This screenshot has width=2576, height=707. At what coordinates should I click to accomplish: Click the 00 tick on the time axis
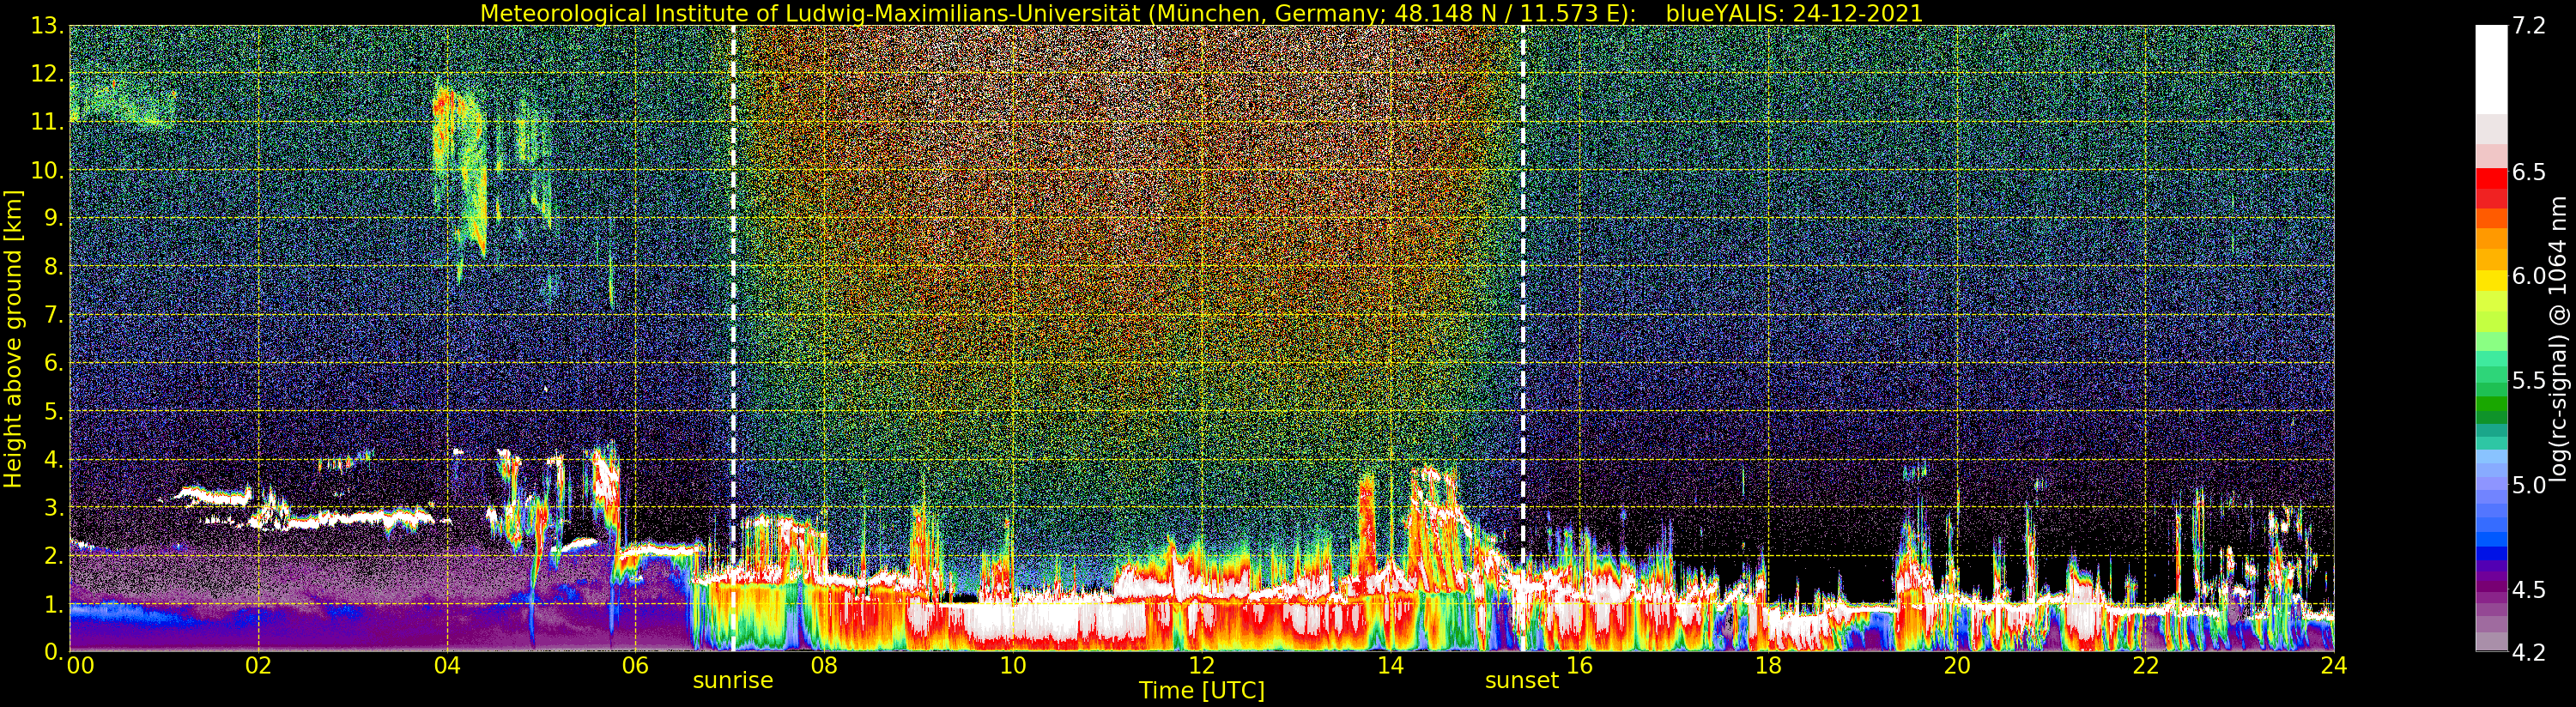(x=80, y=666)
